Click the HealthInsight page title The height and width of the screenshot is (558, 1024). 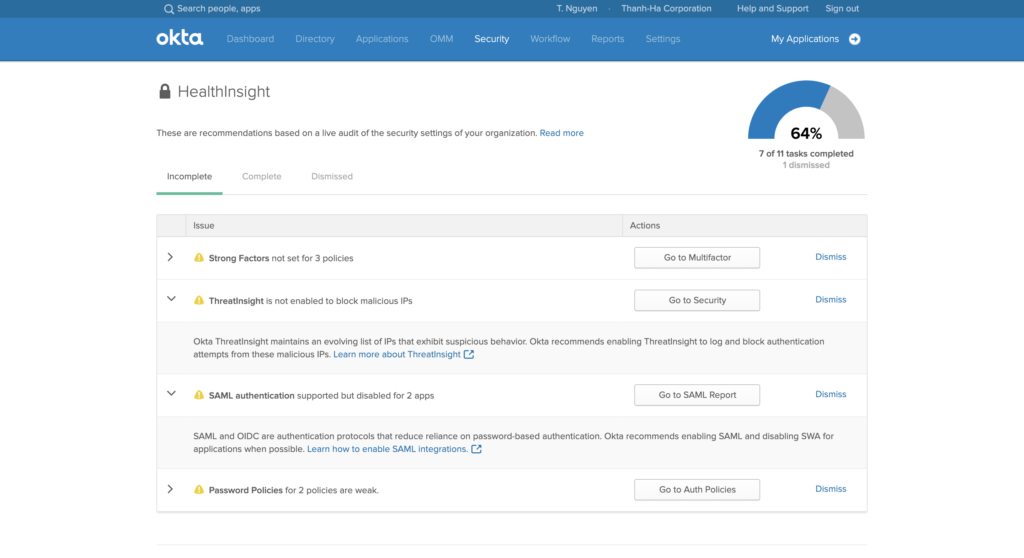223,91
